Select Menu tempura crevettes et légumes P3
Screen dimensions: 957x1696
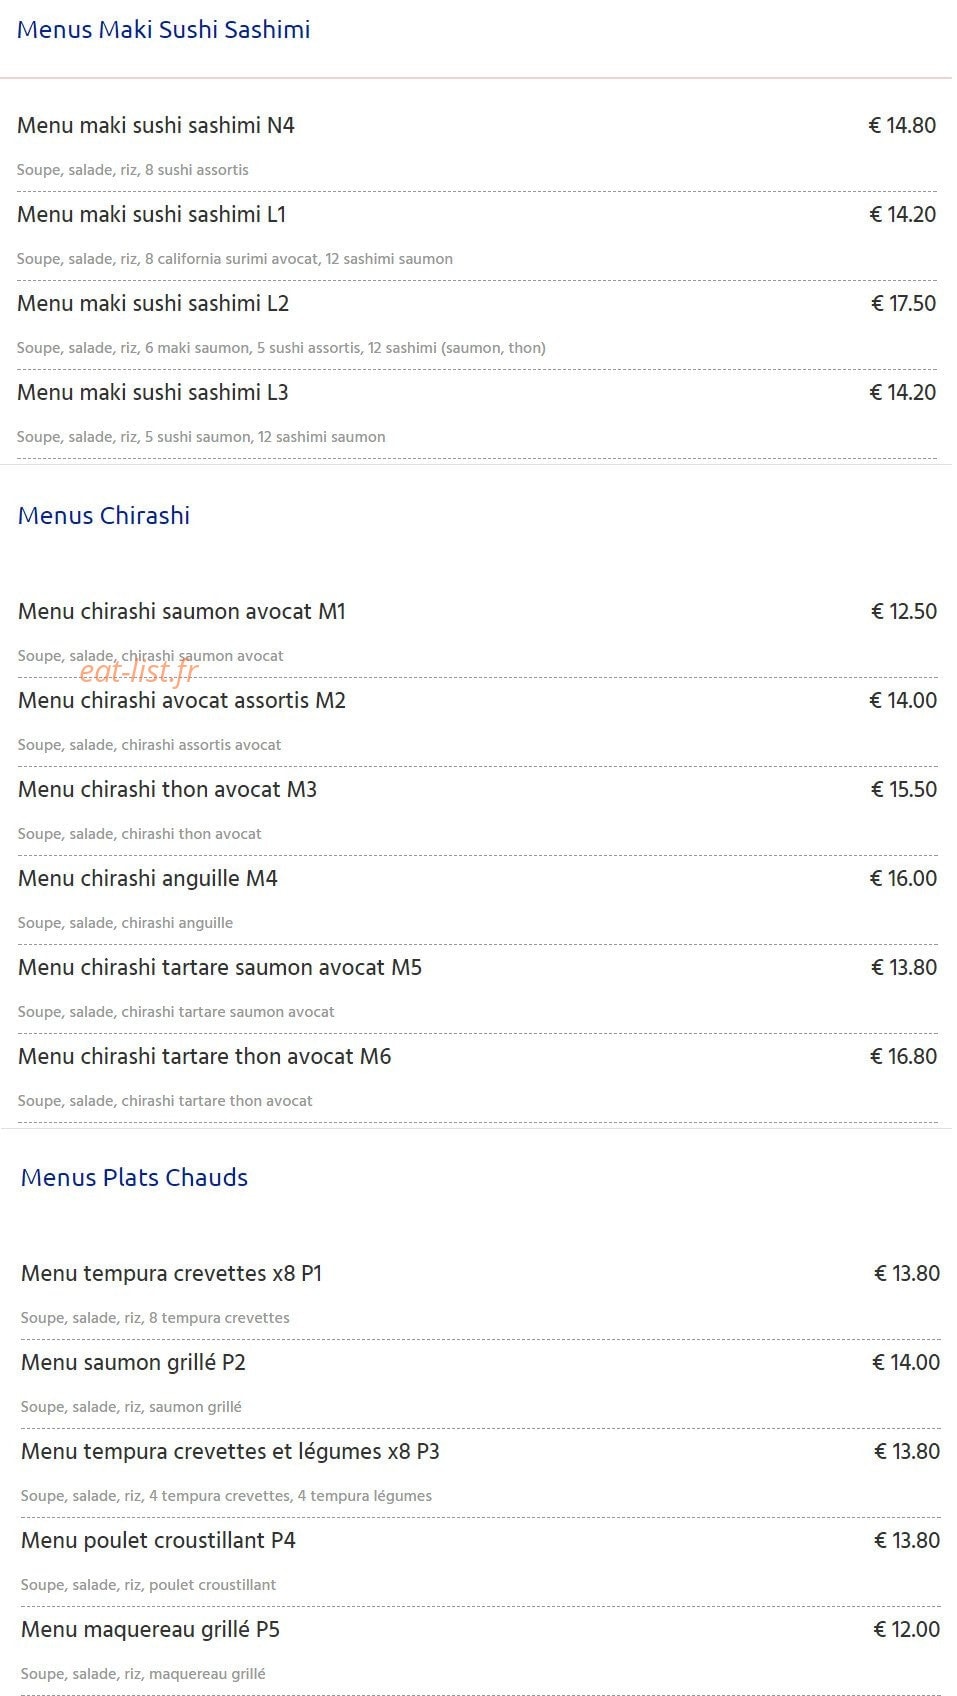[x=230, y=1452]
